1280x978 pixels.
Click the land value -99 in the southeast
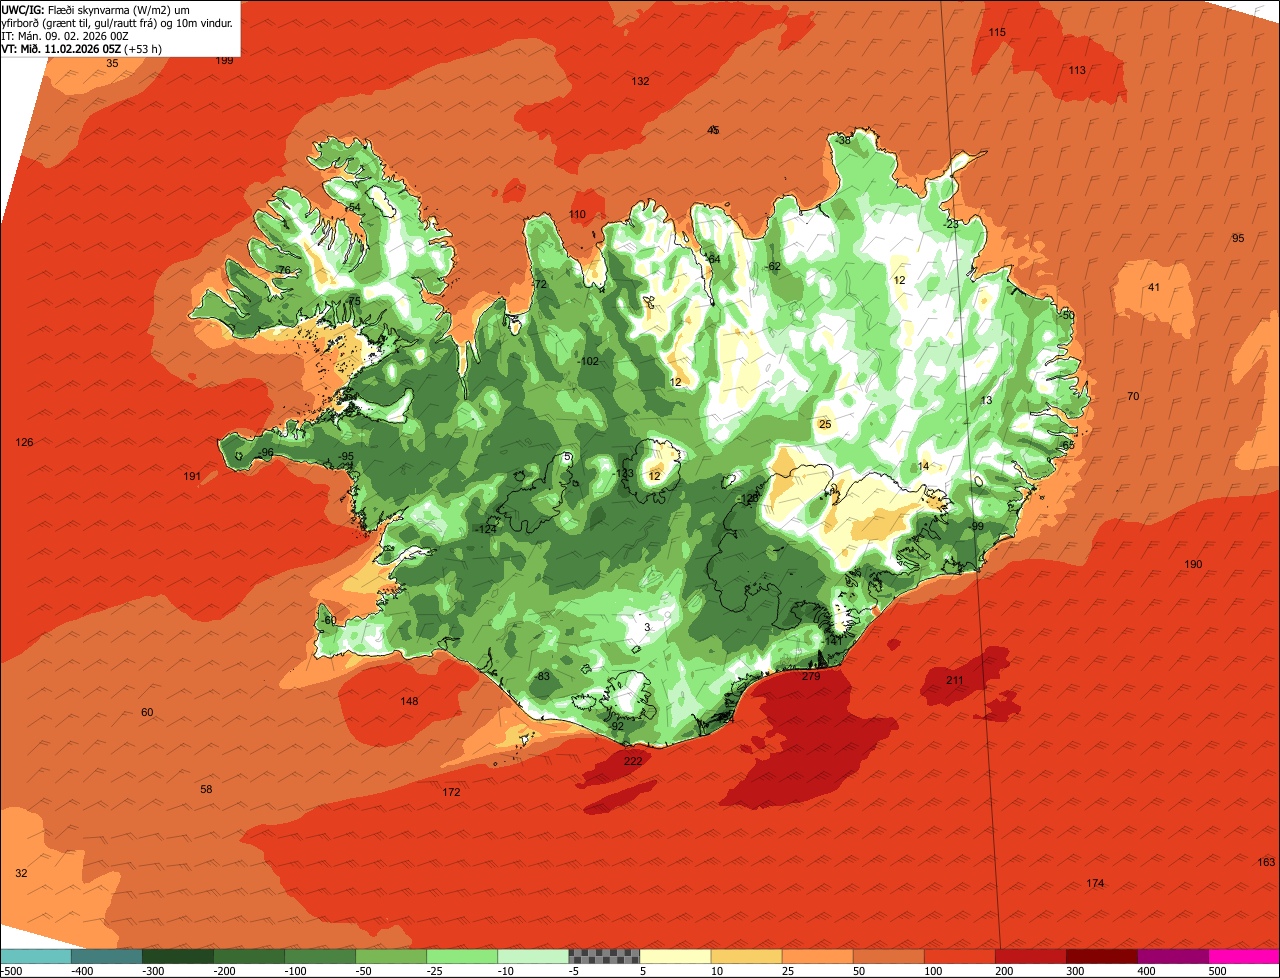pos(976,526)
